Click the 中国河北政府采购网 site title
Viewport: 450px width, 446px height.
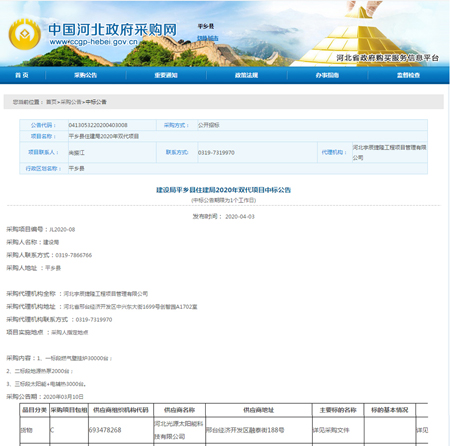coord(113,30)
